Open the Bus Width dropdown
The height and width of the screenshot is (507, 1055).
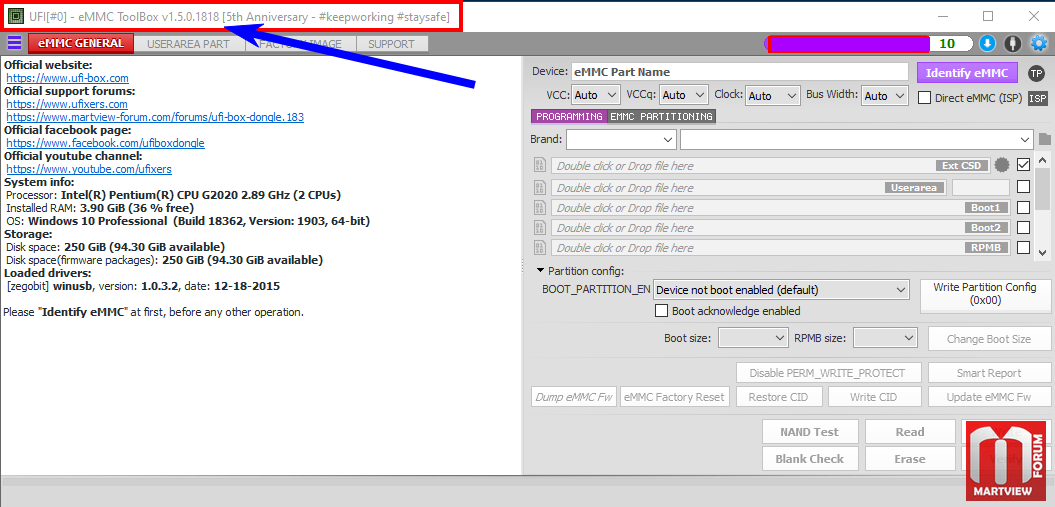point(885,95)
